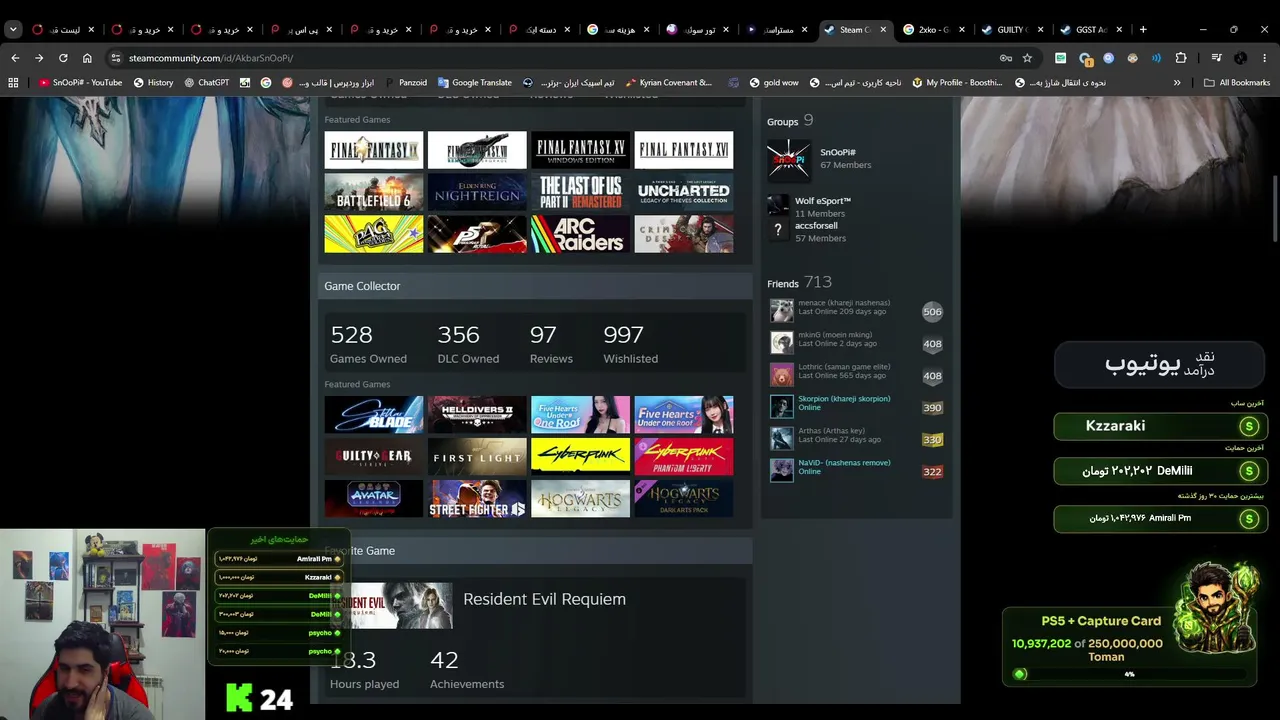Open the Hogwarts Legacy Dark Arts Pack thumbnail
1280x720 pixels.
684,499
